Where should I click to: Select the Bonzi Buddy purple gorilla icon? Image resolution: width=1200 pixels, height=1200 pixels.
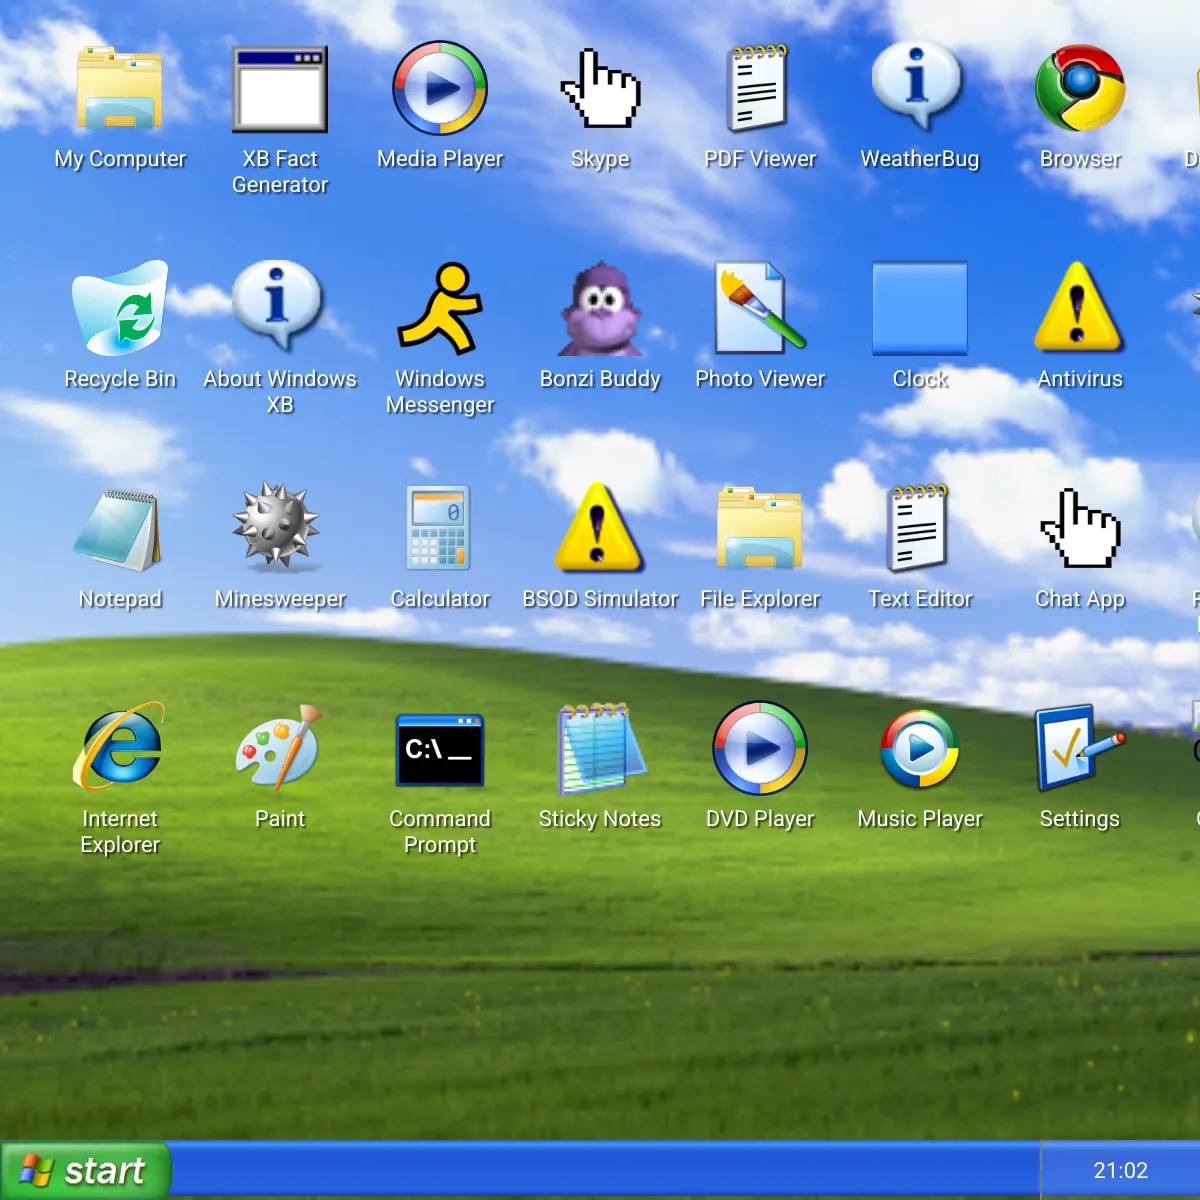point(600,308)
